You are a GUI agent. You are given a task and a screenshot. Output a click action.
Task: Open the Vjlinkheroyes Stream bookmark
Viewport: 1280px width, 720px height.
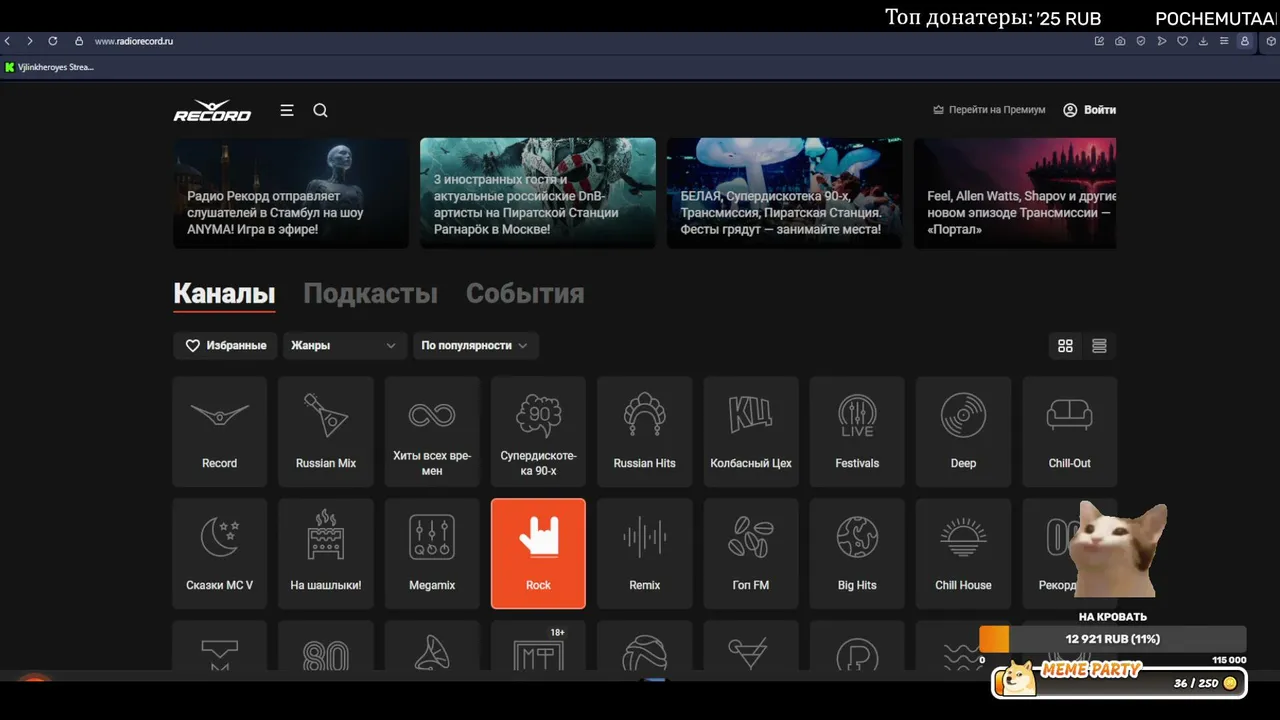pos(49,67)
